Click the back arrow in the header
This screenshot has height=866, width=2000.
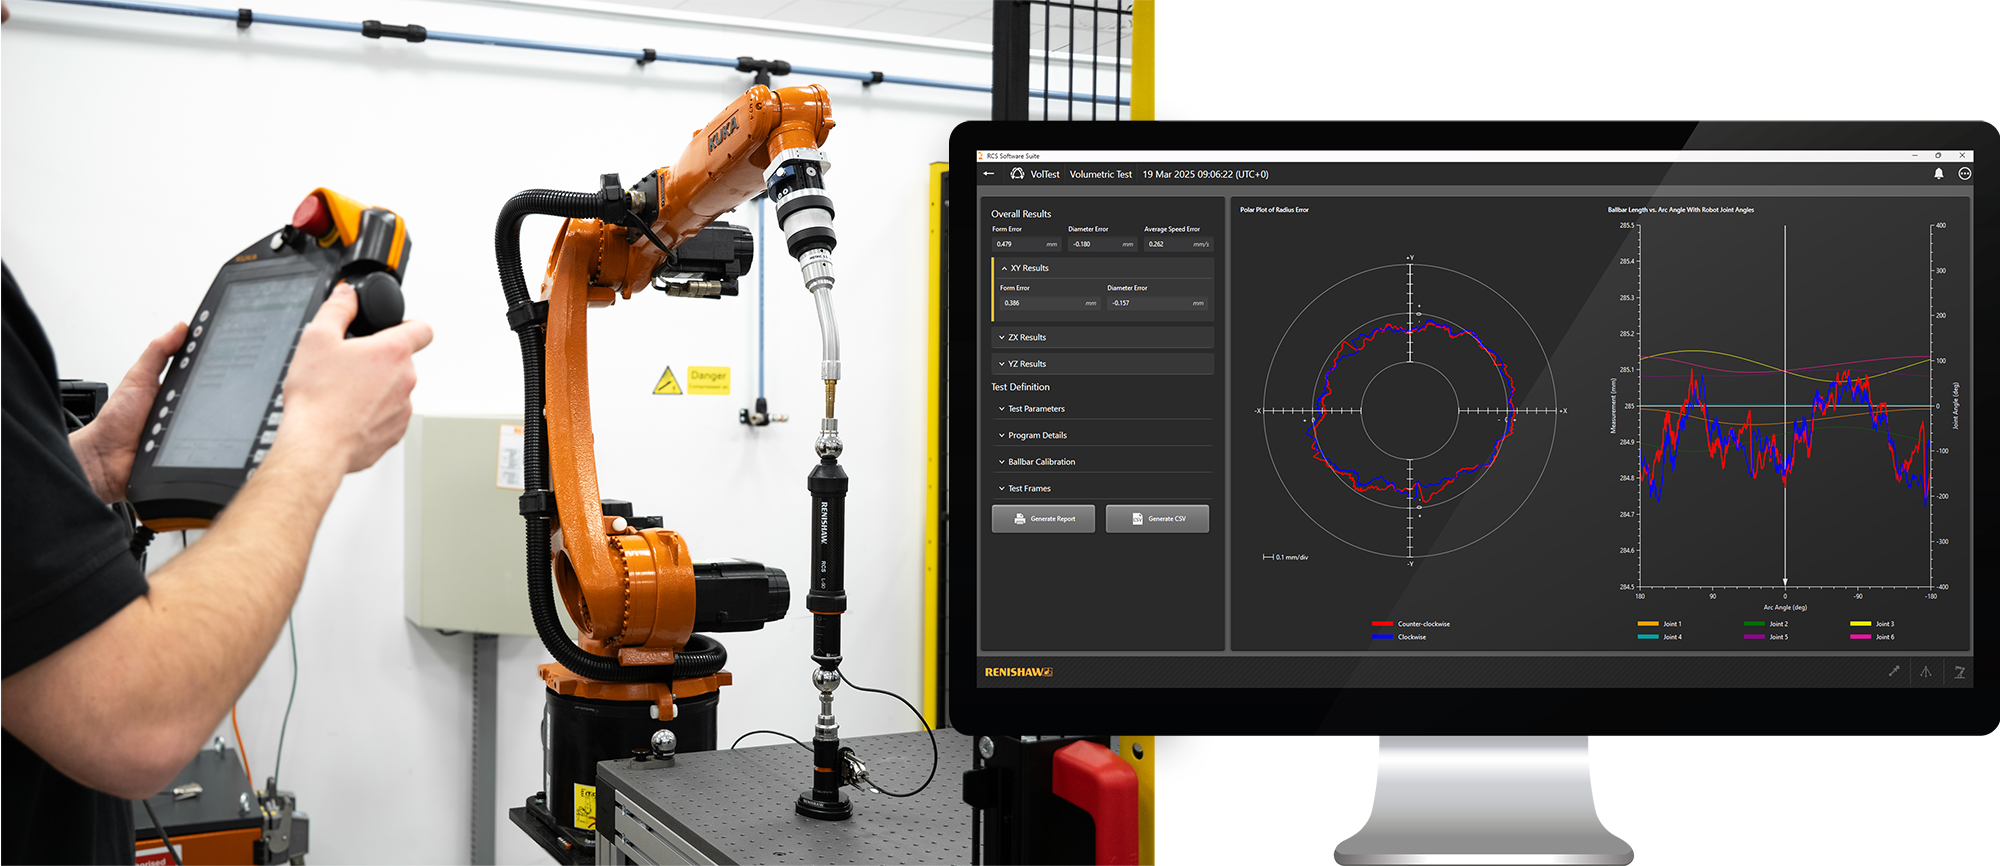pos(989,174)
